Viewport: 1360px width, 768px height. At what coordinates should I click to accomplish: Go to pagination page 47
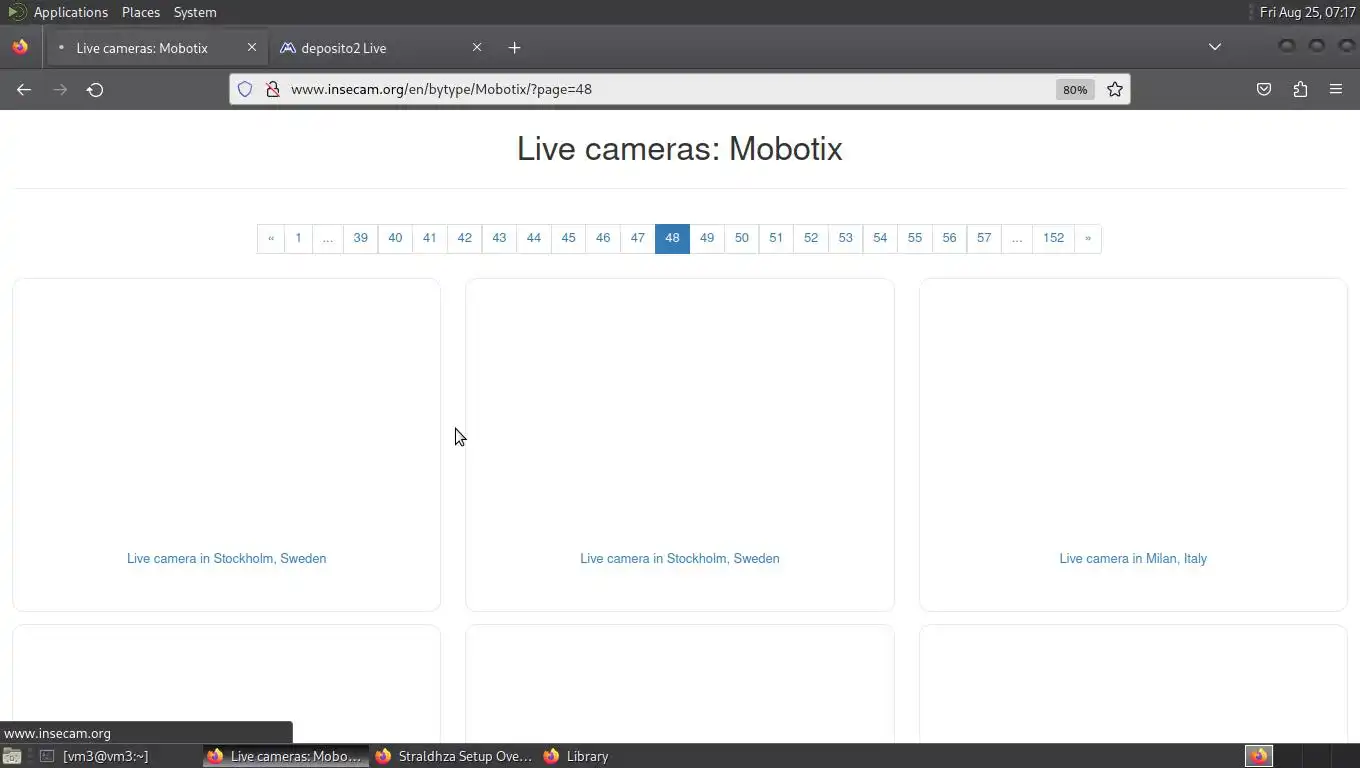tap(637, 238)
